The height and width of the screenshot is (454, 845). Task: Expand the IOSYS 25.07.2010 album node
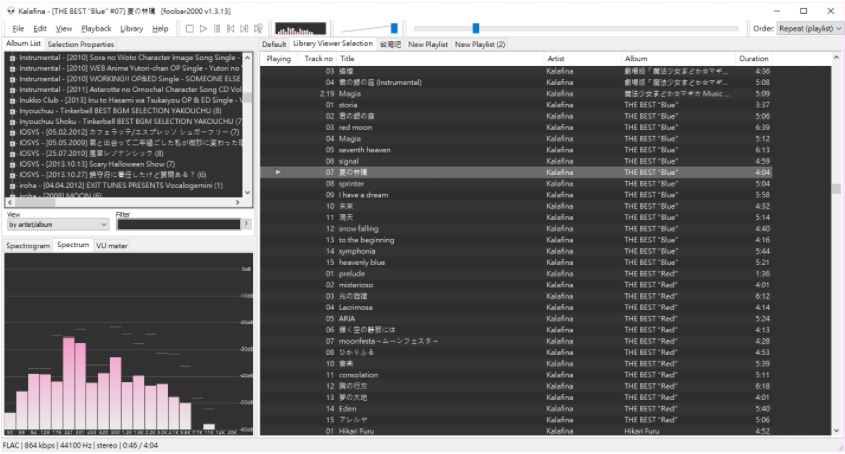pos(12,154)
